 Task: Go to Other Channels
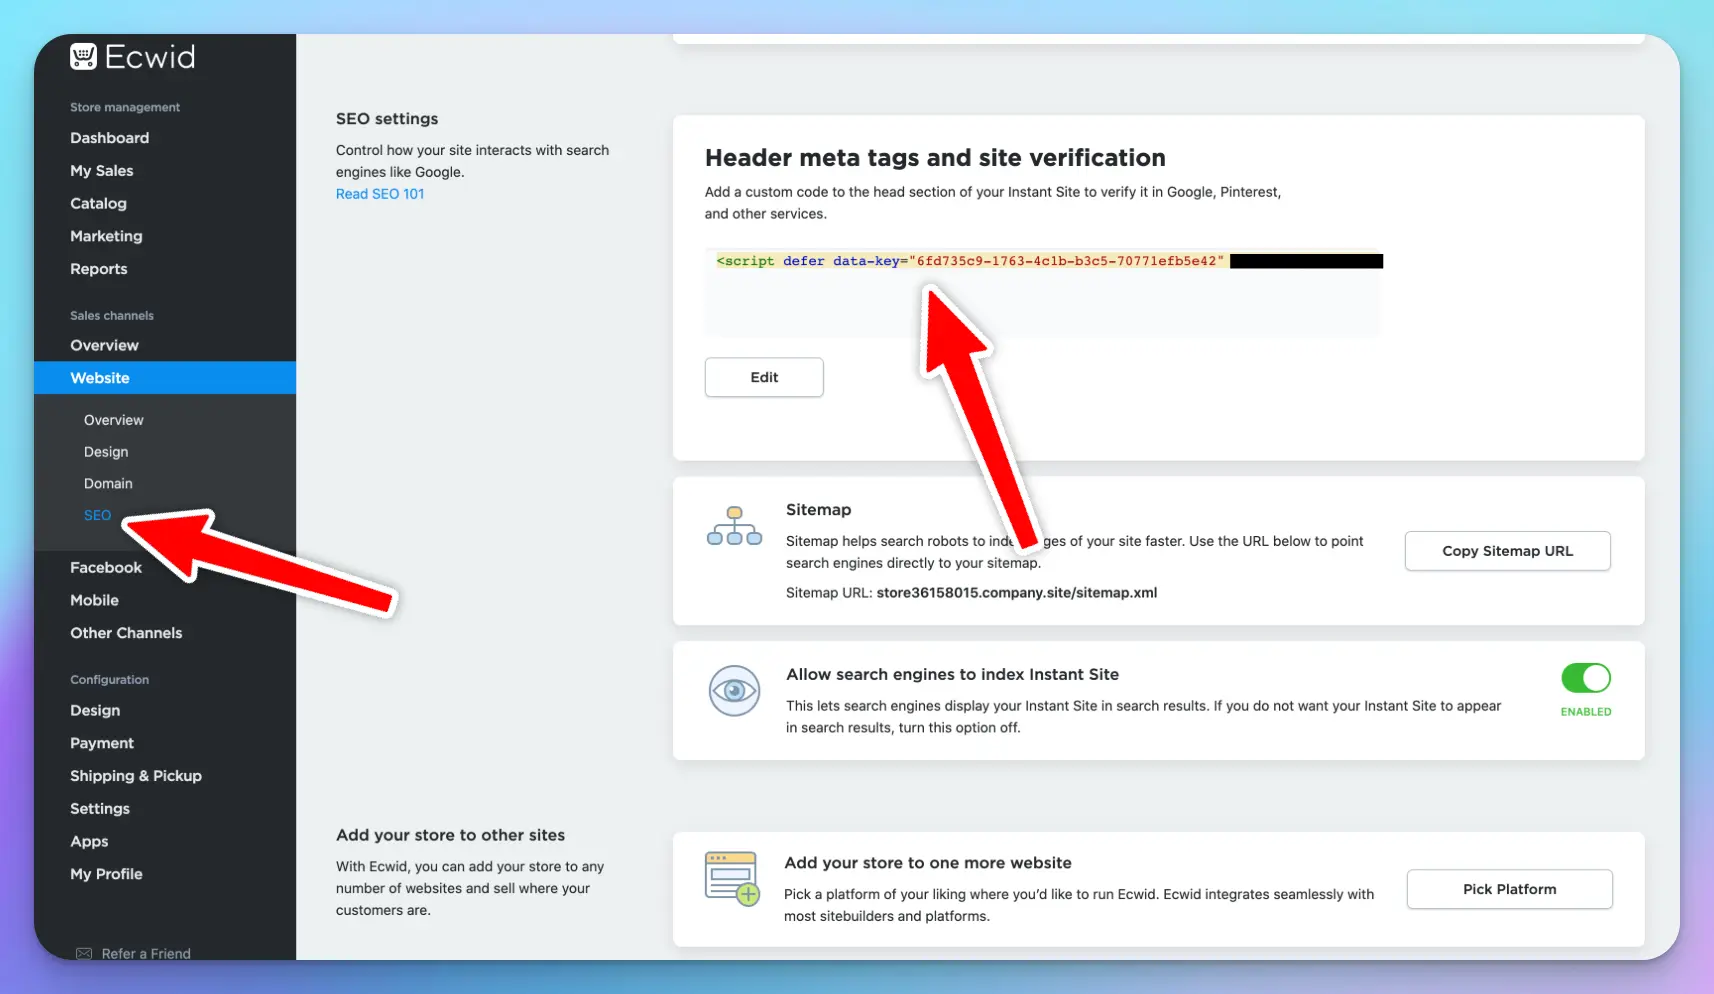pyautogui.click(x=126, y=632)
